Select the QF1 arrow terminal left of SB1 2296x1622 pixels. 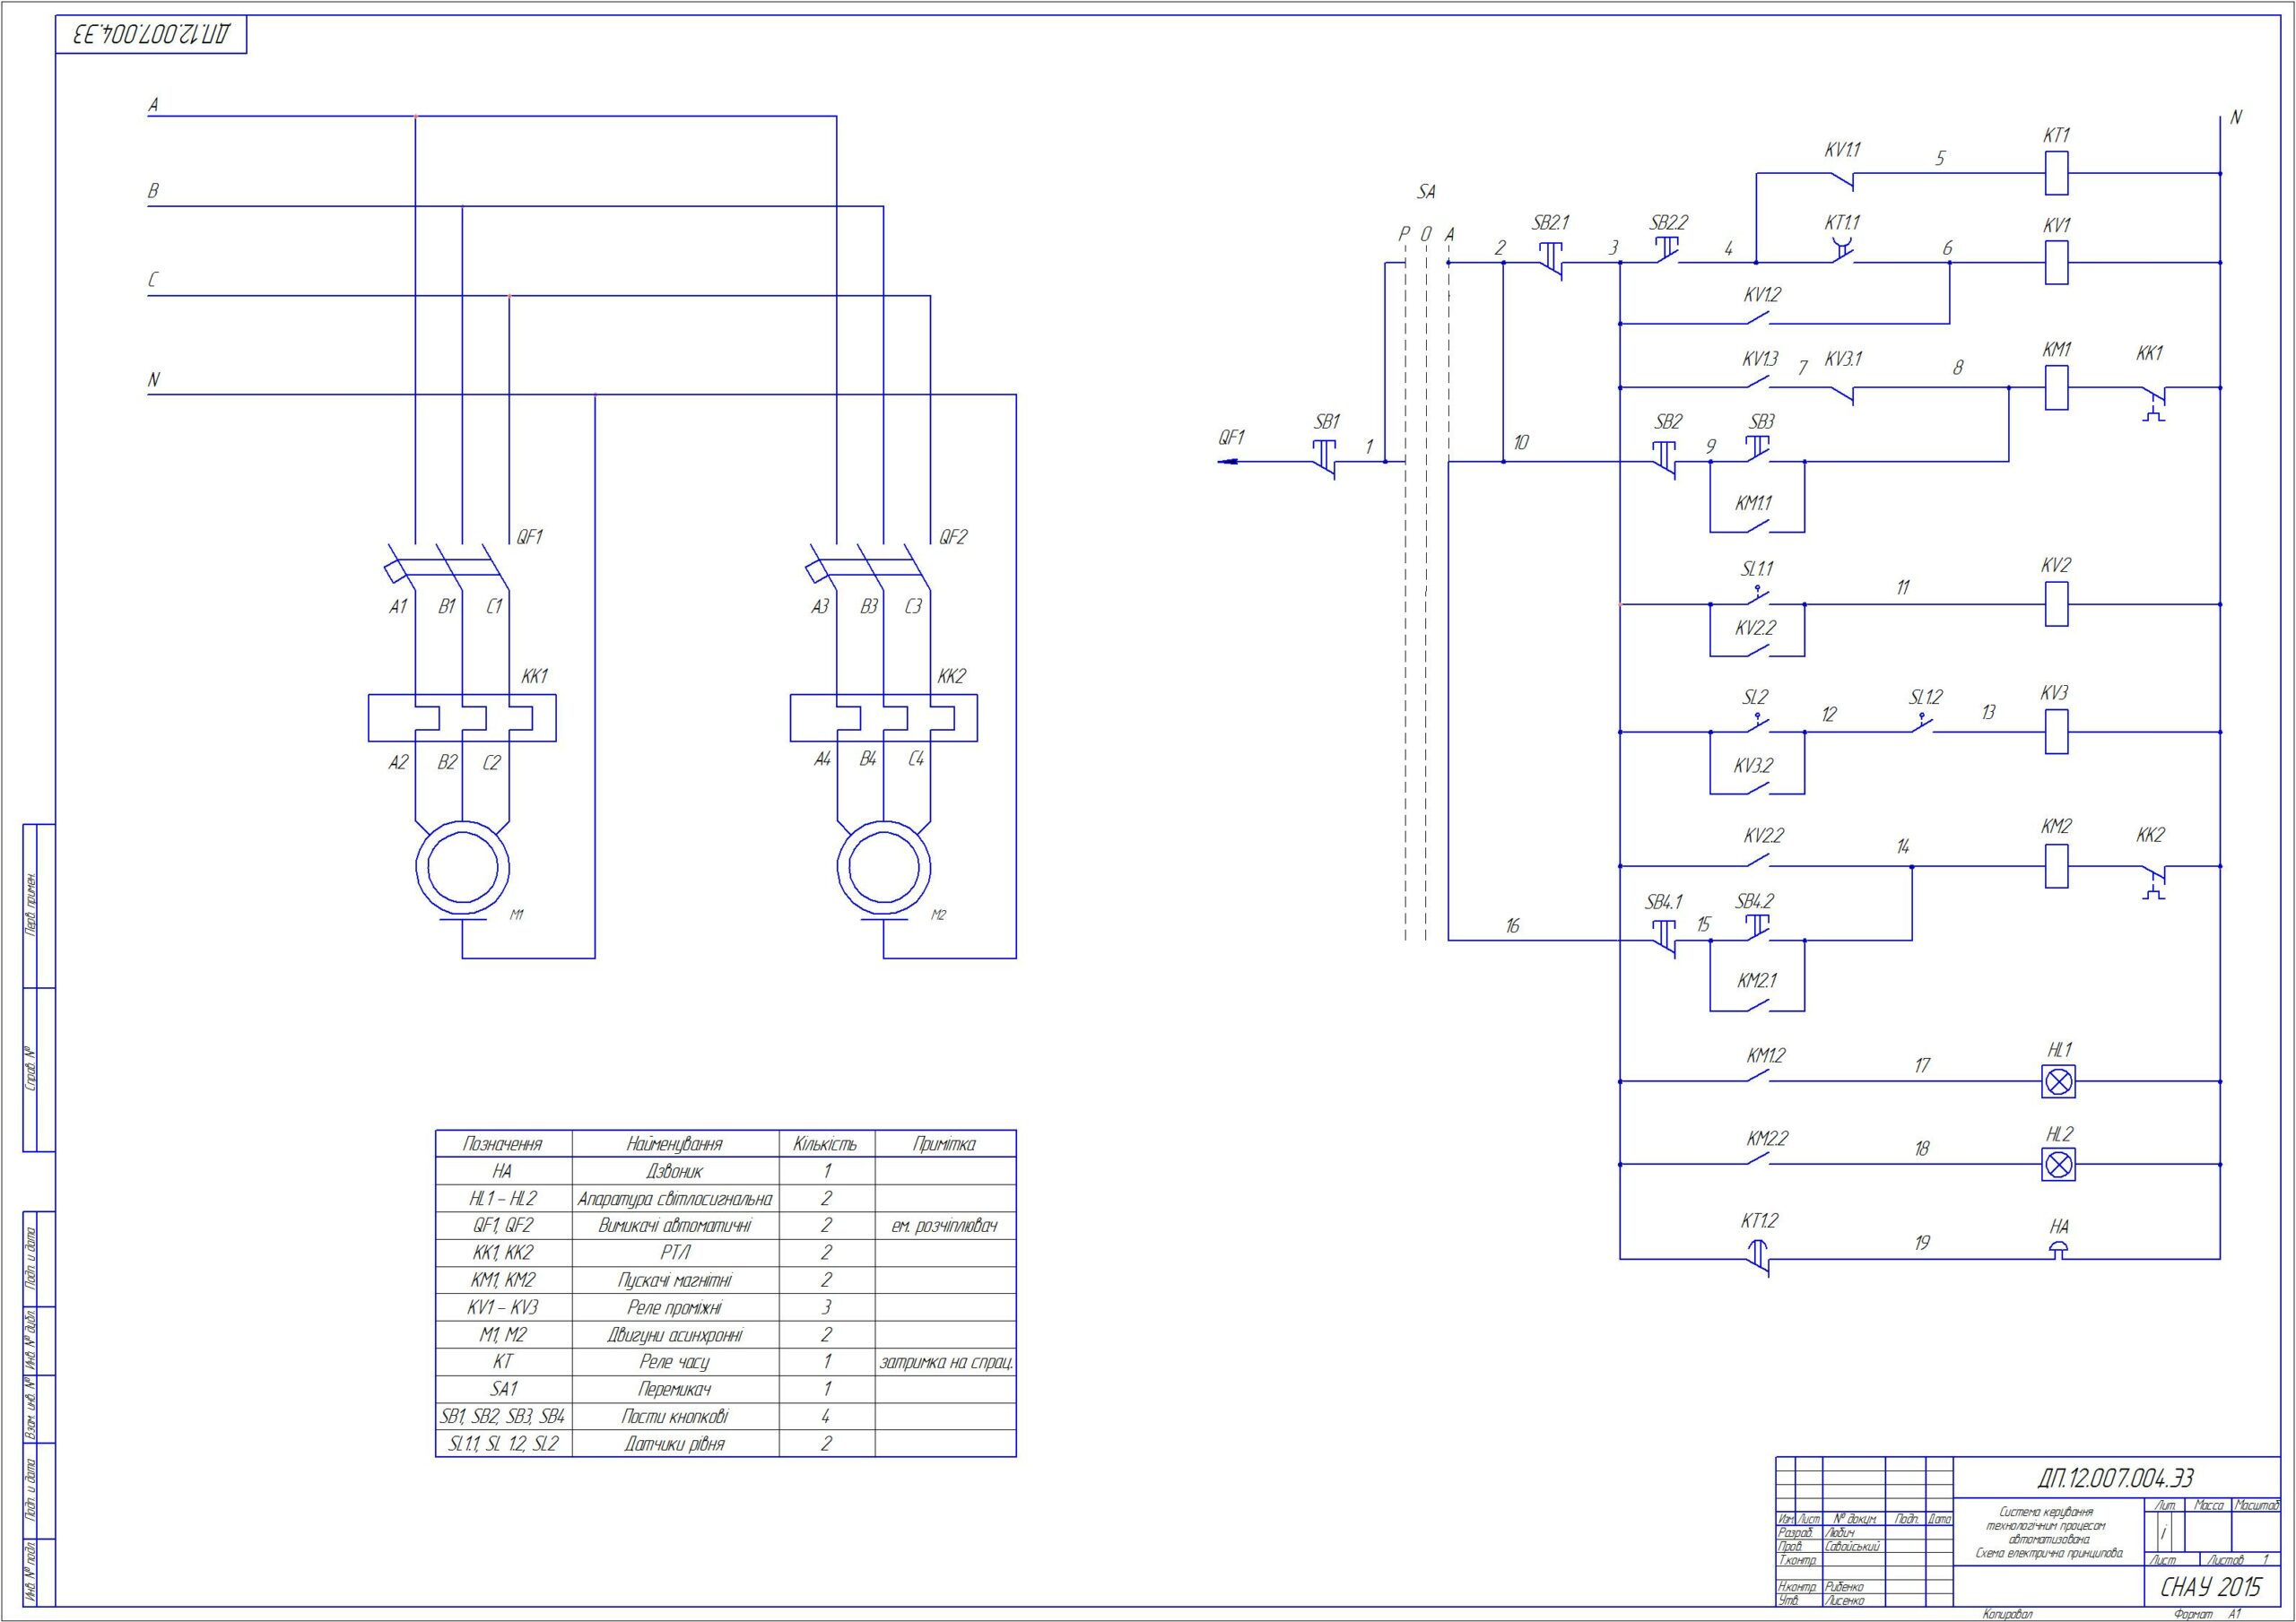pyautogui.click(x=1229, y=462)
